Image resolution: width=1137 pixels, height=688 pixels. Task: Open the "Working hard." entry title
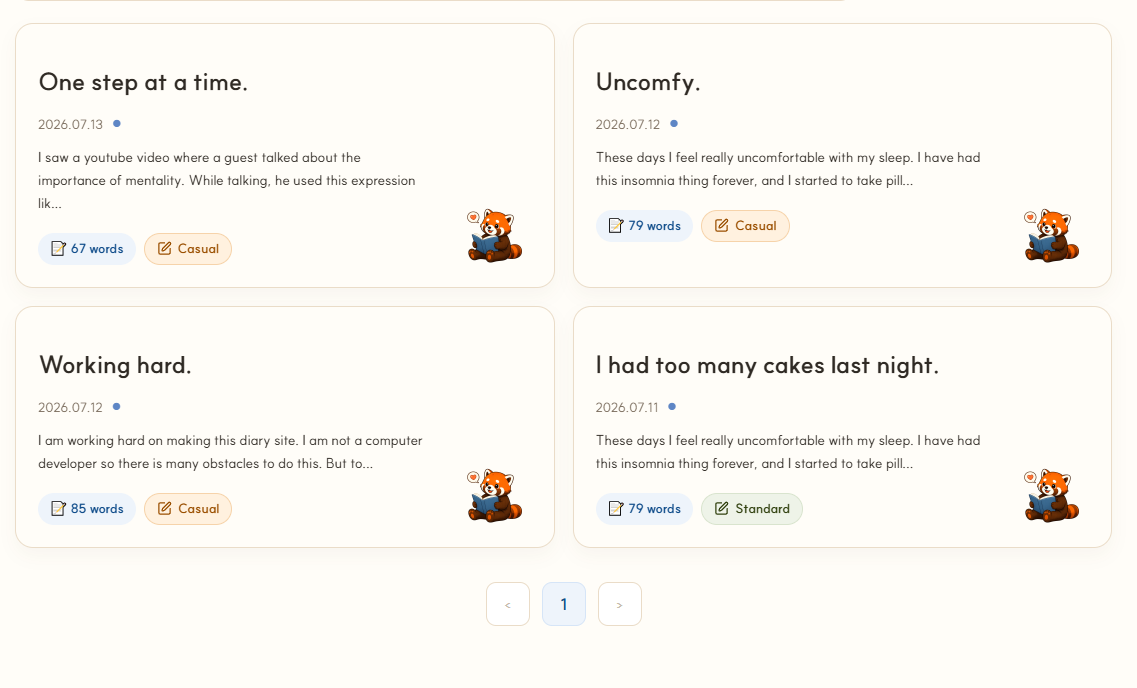115,365
